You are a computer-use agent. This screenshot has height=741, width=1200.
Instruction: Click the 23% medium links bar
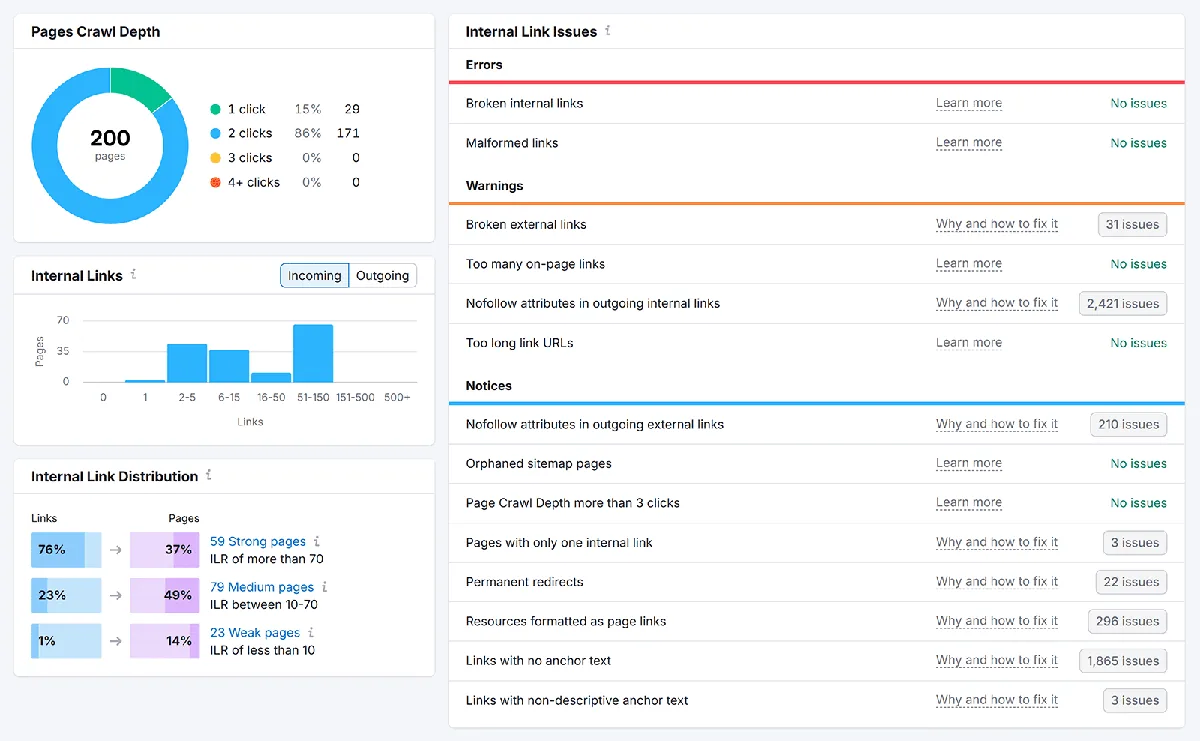(x=66, y=595)
